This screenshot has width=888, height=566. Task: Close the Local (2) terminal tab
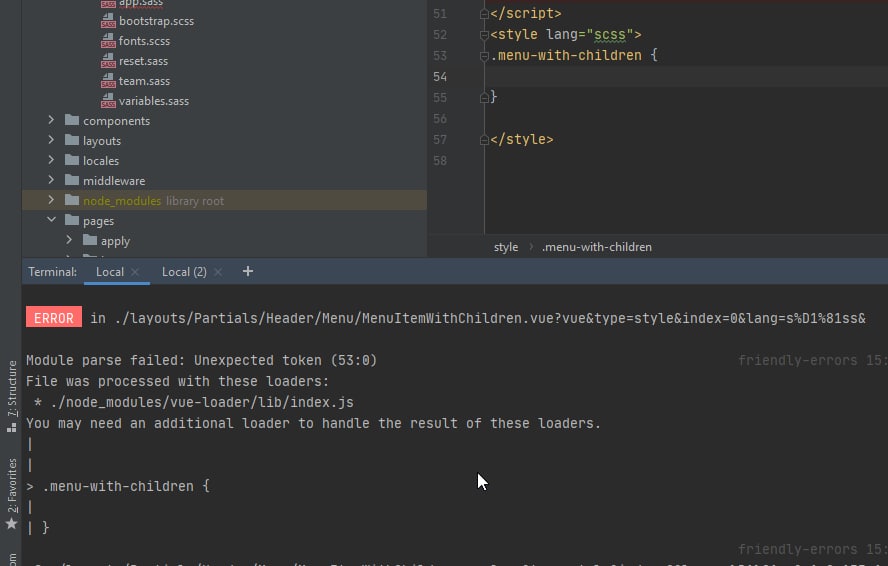pos(217,272)
